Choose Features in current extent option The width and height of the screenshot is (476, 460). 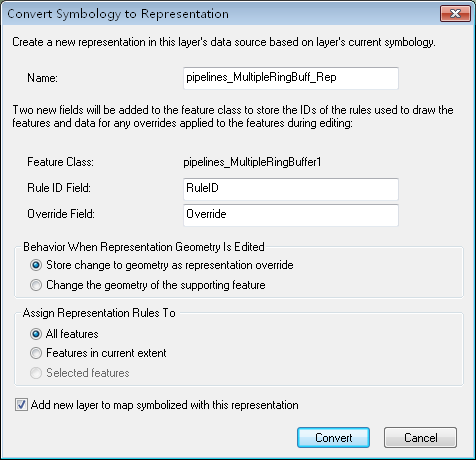tap(36, 353)
